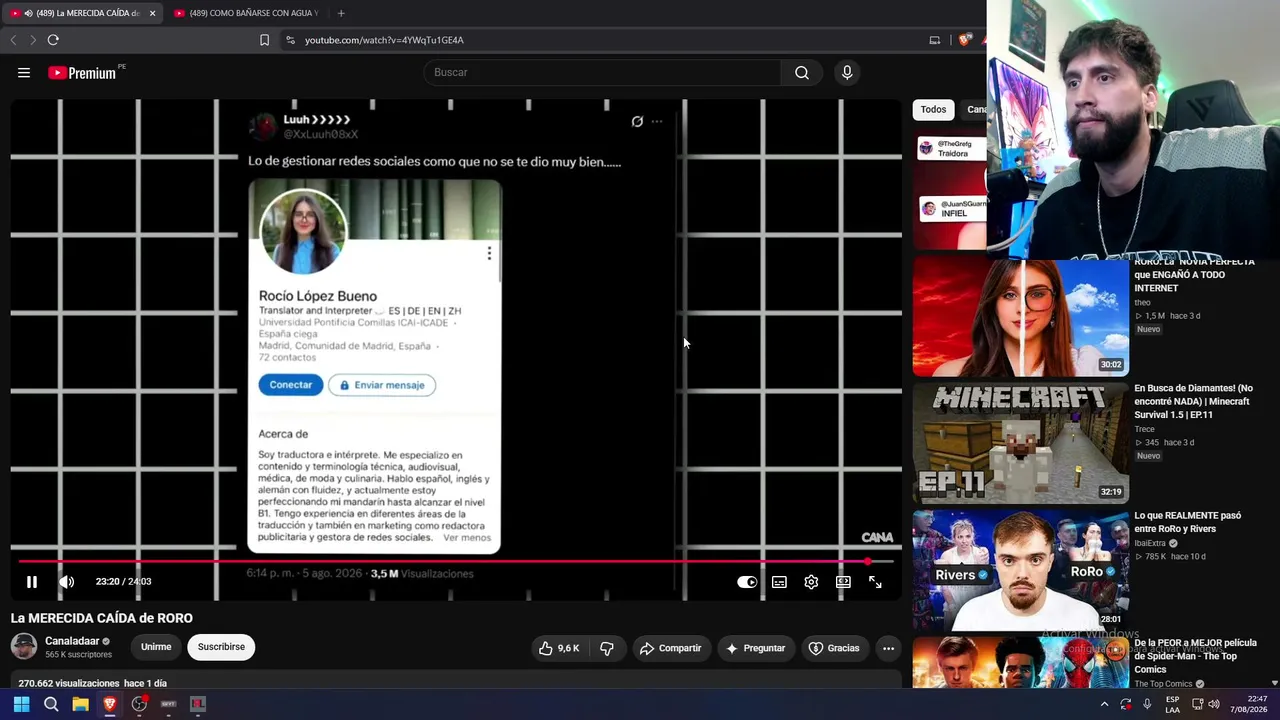The height and width of the screenshot is (720, 1280).
Task: Visit the theo channel name
Action: click(1142, 302)
